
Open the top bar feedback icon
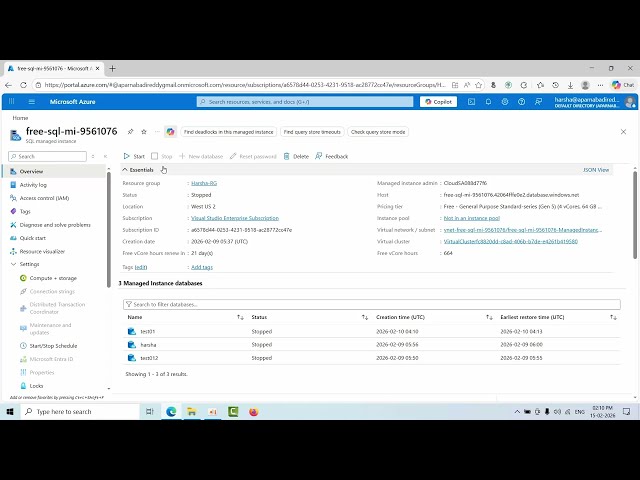click(x=538, y=102)
